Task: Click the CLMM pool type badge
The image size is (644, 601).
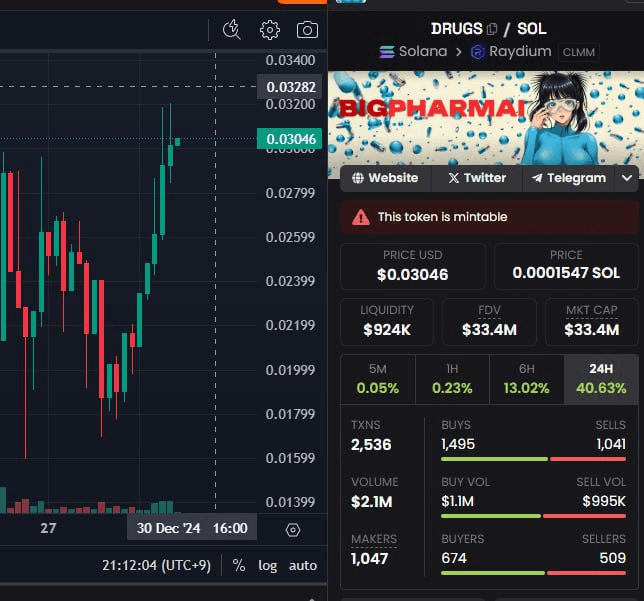Action: coord(578,52)
